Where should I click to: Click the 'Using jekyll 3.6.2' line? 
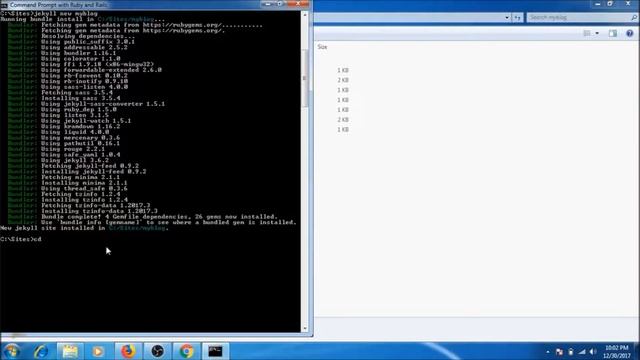pos(75,160)
